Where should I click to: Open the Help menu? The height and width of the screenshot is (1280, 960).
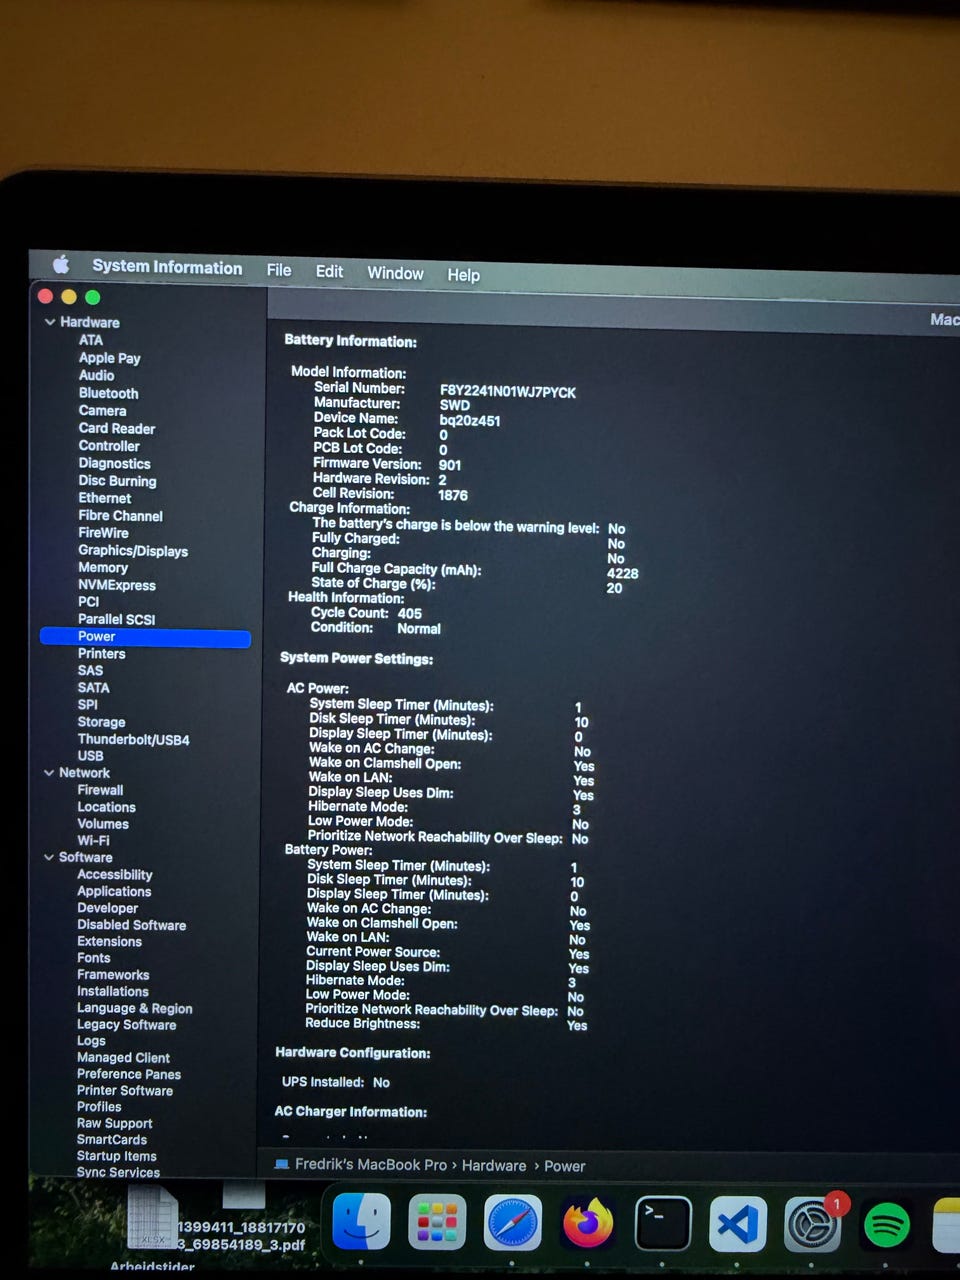[x=463, y=274]
